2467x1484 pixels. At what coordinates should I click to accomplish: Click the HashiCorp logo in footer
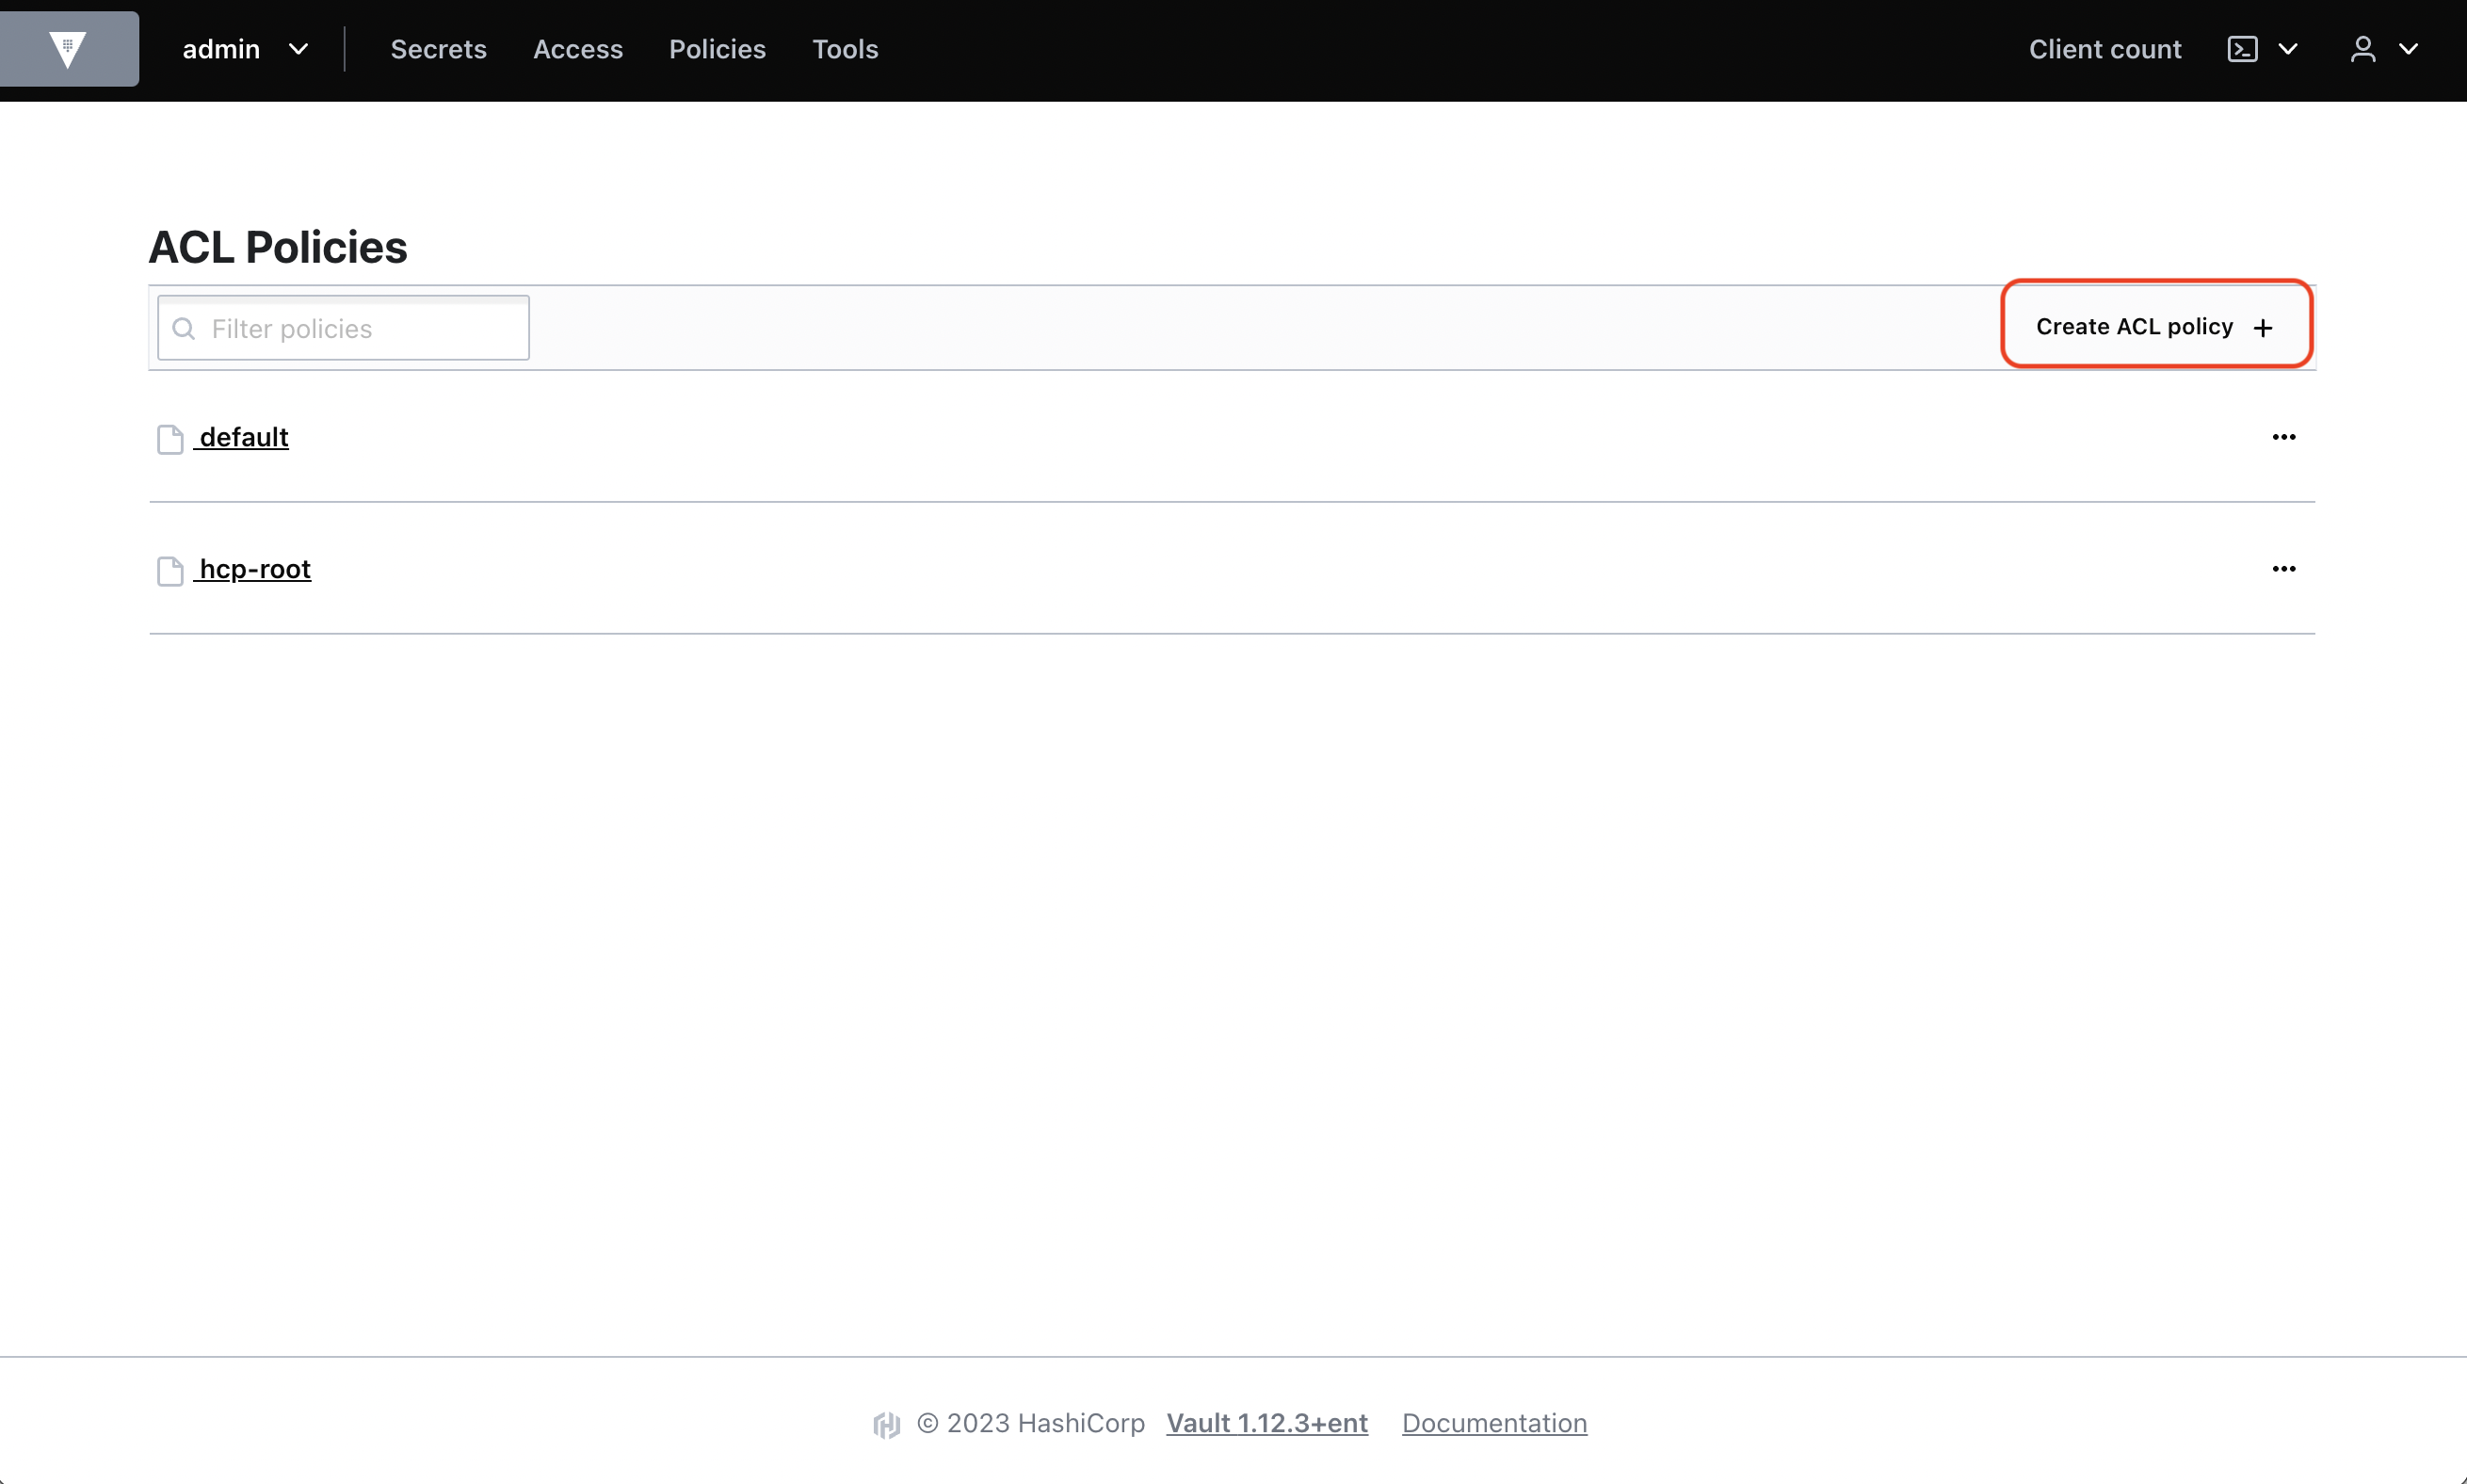click(x=886, y=1424)
